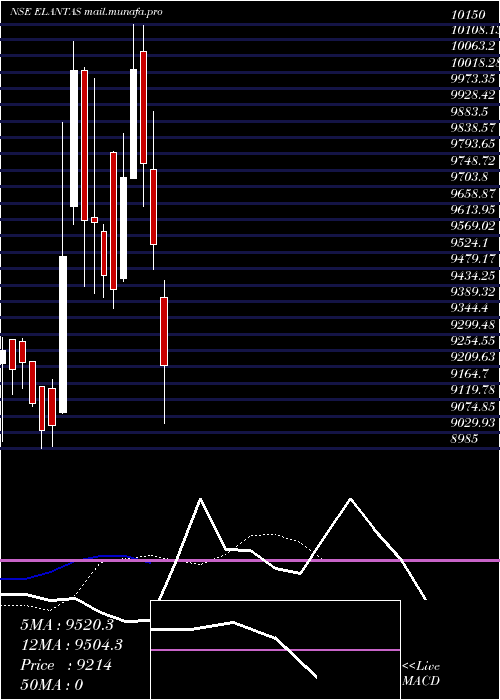Select the 9524.1 price level label

[x=469, y=242]
